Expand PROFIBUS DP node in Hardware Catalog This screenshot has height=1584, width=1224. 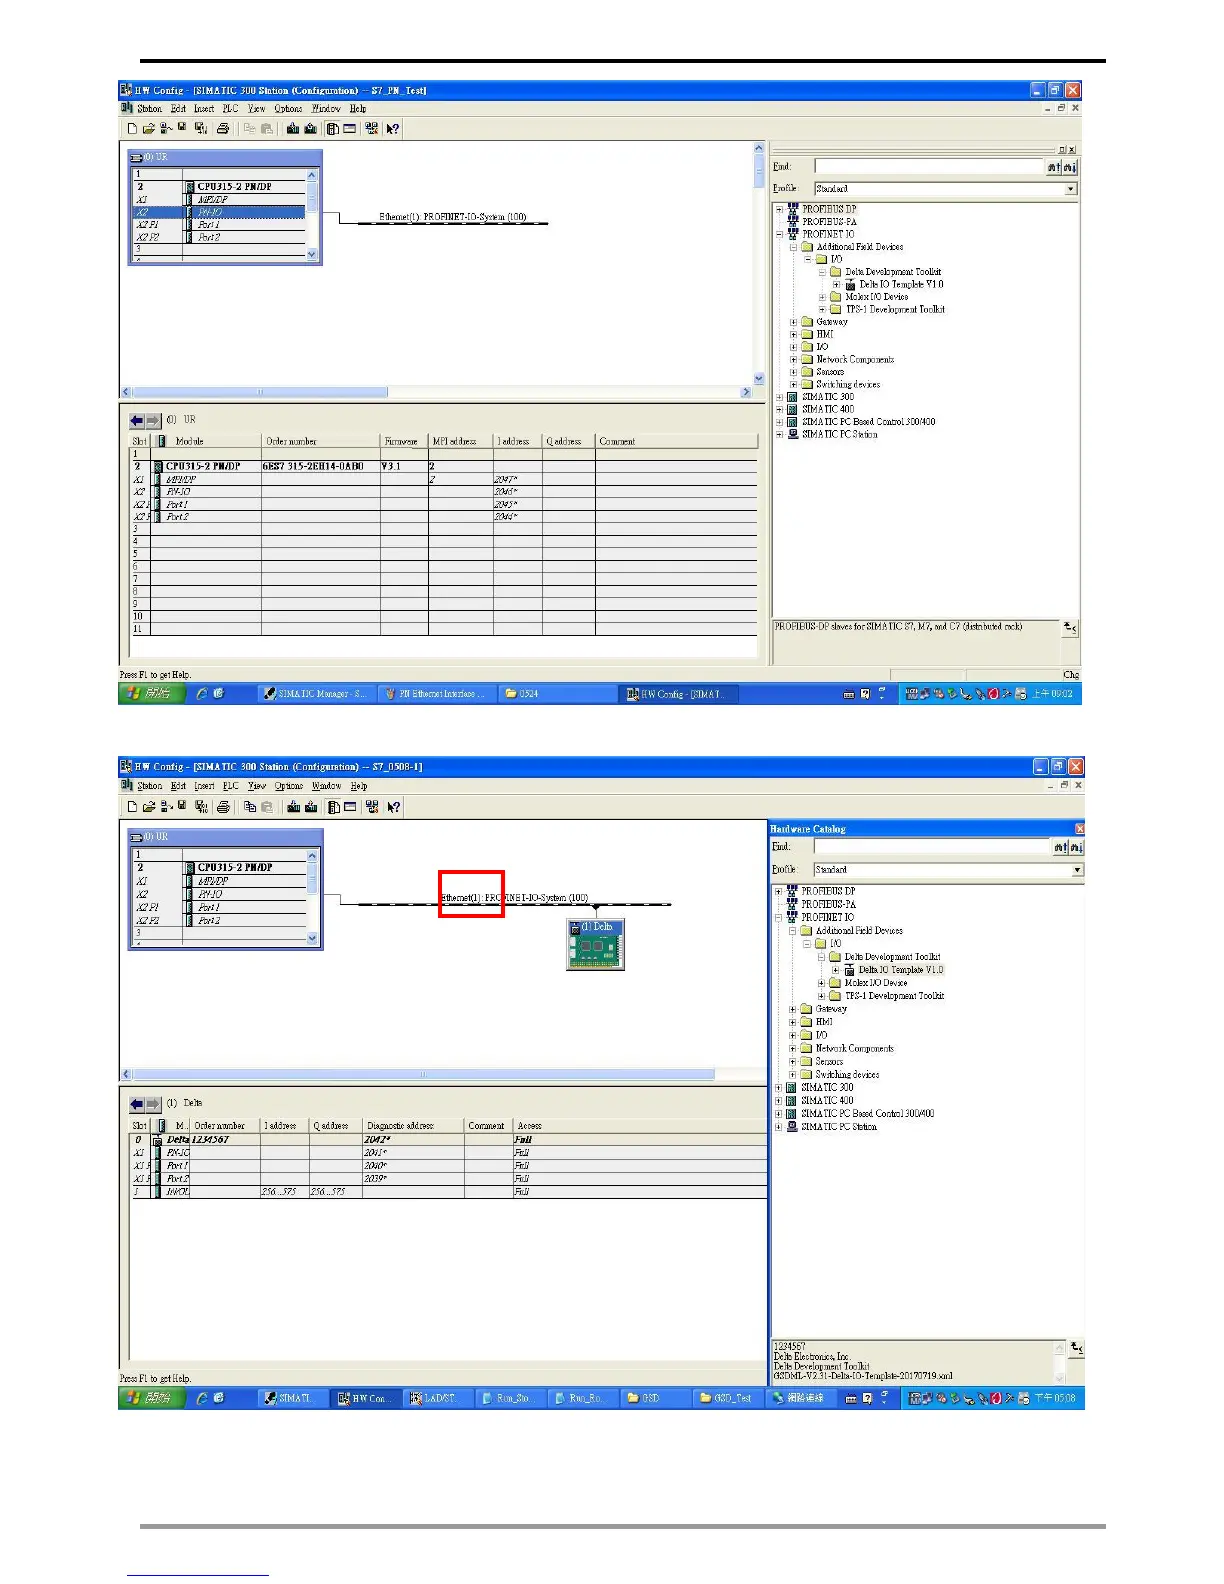click(778, 891)
